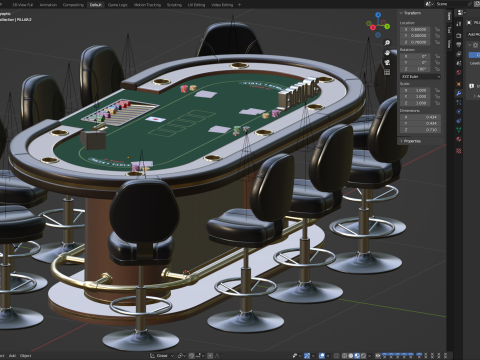Open the Tool properties tab icon

point(459,24)
